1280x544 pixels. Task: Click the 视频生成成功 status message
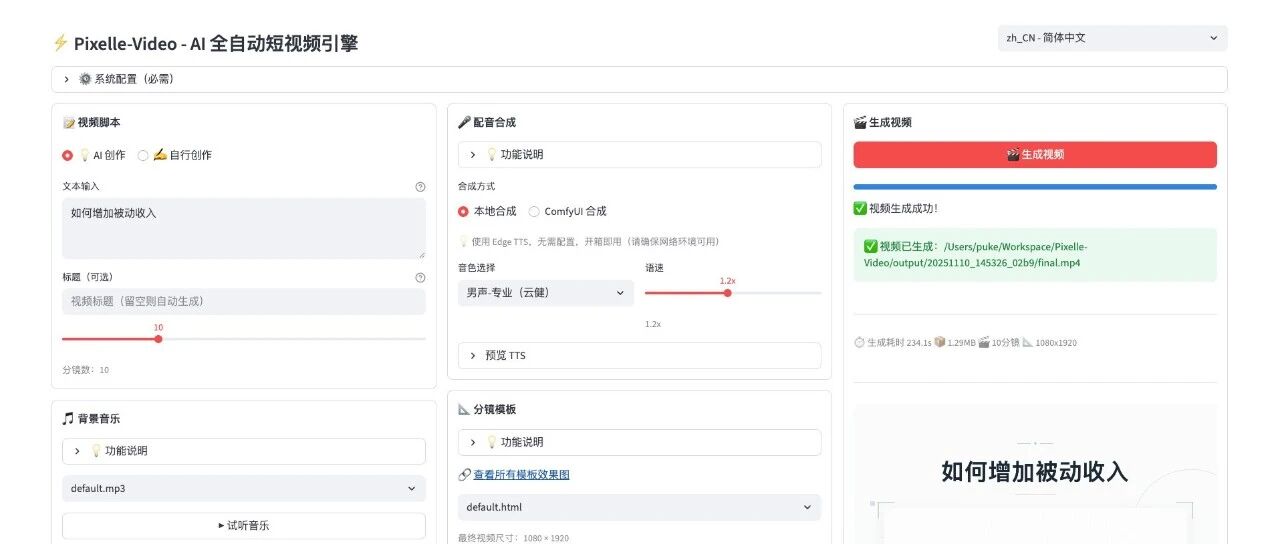(x=896, y=209)
